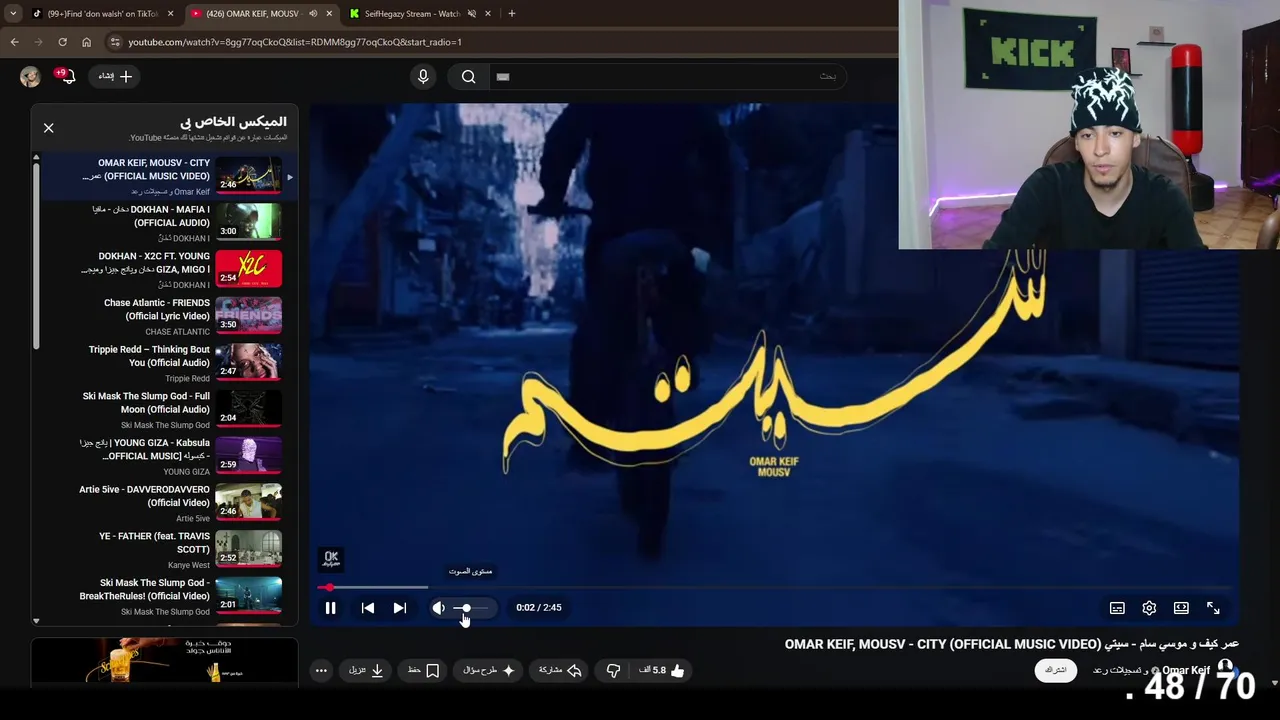Click the youtube.com address bar URL

tap(295, 42)
